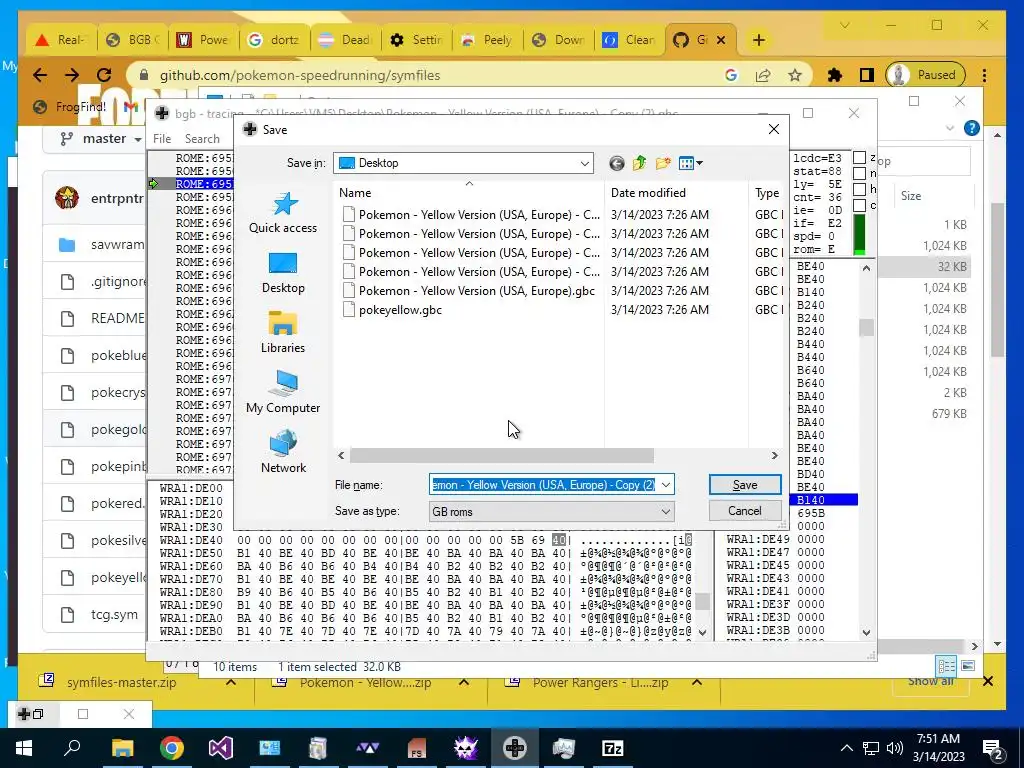This screenshot has height=768, width=1024.
Task: Go forward in Chrome browser
Action: click(72, 75)
